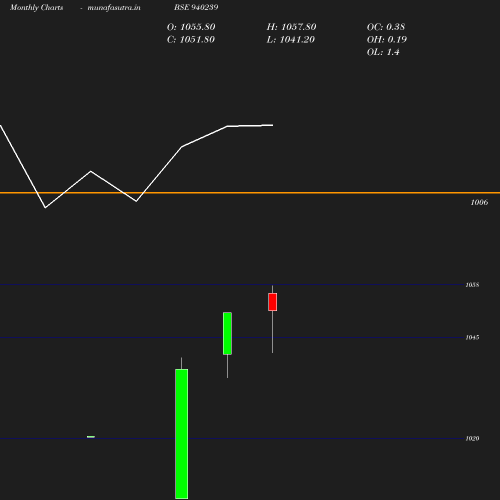Click the 1020 price axis label
This screenshot has height=500, width=500.
pyautogui.click(x=472, y=439)
